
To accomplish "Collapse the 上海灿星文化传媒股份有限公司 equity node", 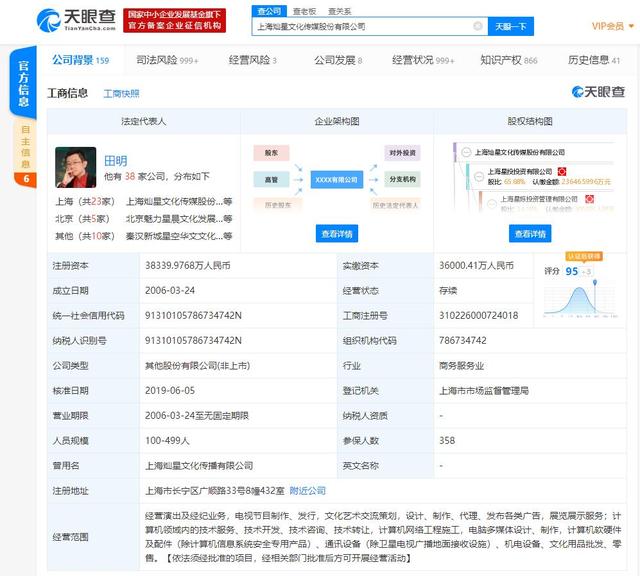I will pyautogui.click(x=466, y=152).
